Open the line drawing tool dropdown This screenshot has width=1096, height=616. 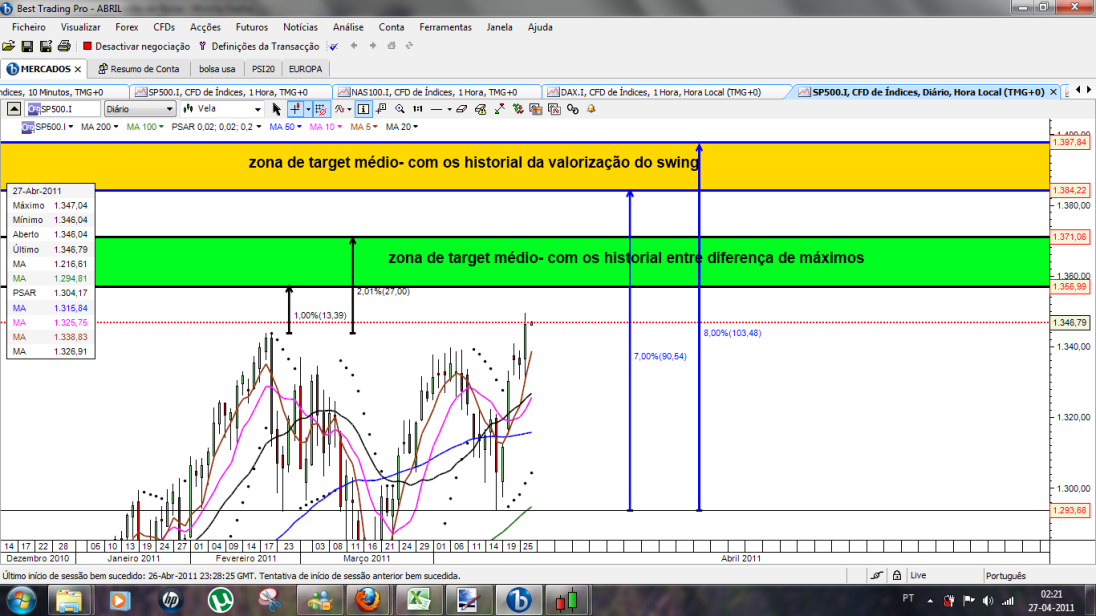coord(449,109)
